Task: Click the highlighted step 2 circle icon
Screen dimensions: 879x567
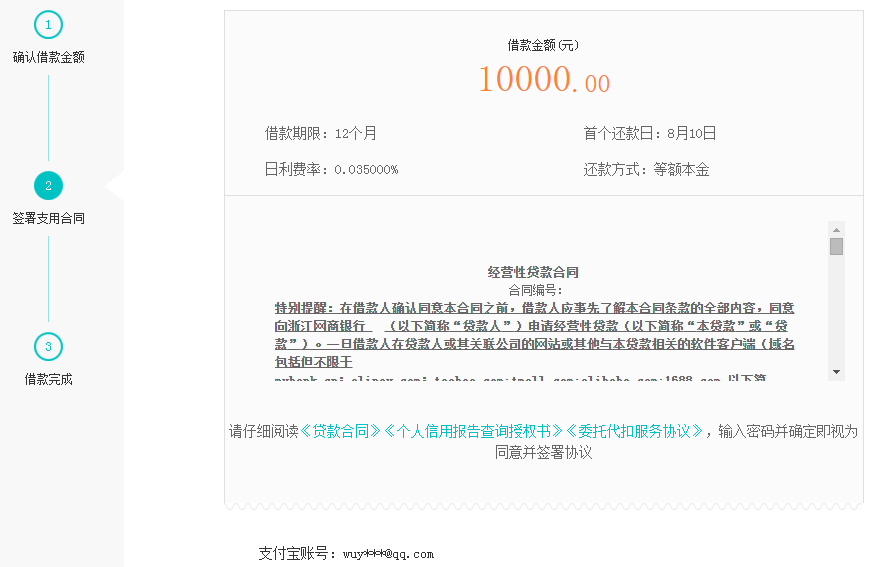Action: click(48, 185)
